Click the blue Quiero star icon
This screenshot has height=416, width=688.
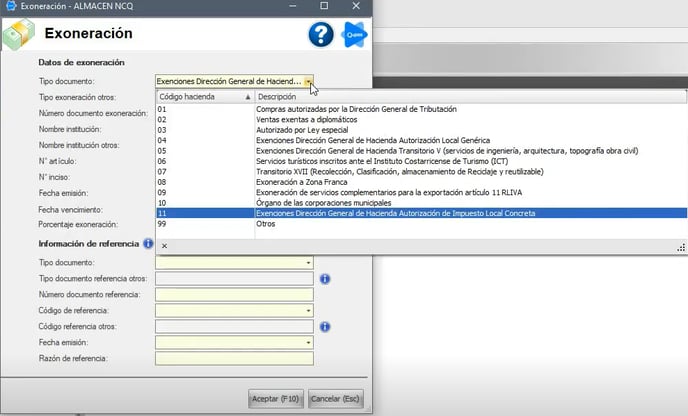pyautogui.click(x=355, y=34)
